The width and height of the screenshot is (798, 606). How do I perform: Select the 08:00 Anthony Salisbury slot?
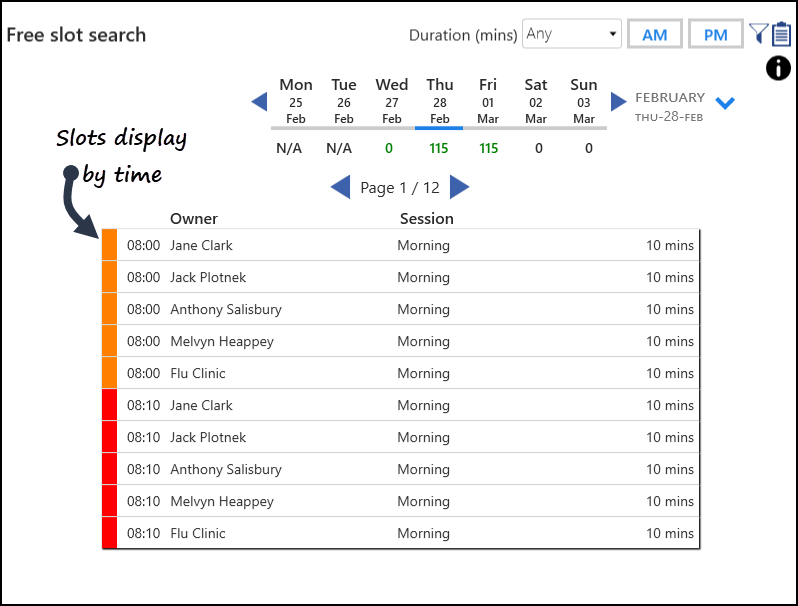pyautogui.click(x=400, y=309)
